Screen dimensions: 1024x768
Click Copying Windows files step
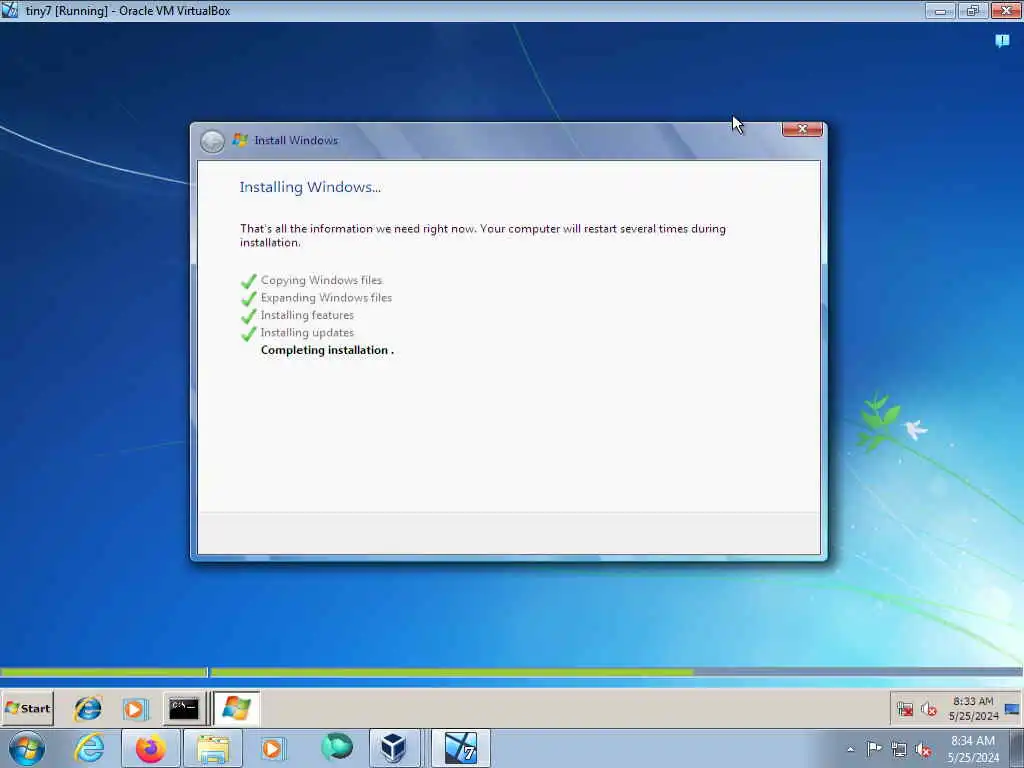click(321, 280)
